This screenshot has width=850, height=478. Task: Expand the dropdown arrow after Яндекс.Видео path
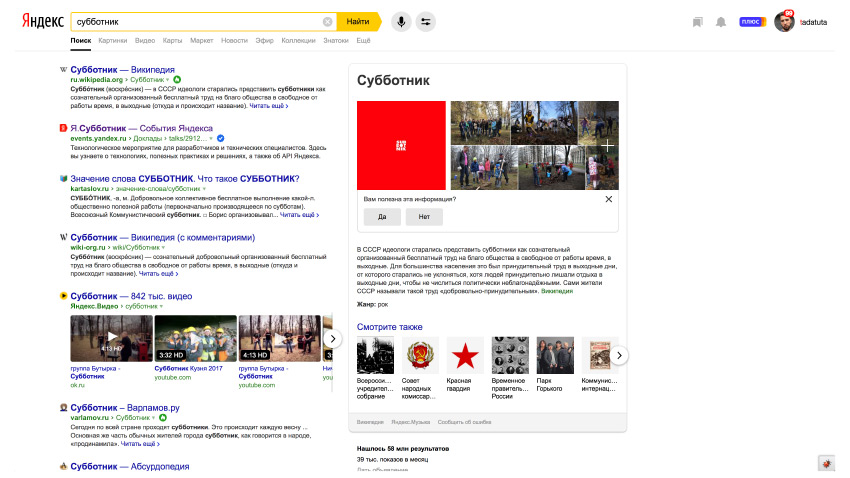point(161,307)
